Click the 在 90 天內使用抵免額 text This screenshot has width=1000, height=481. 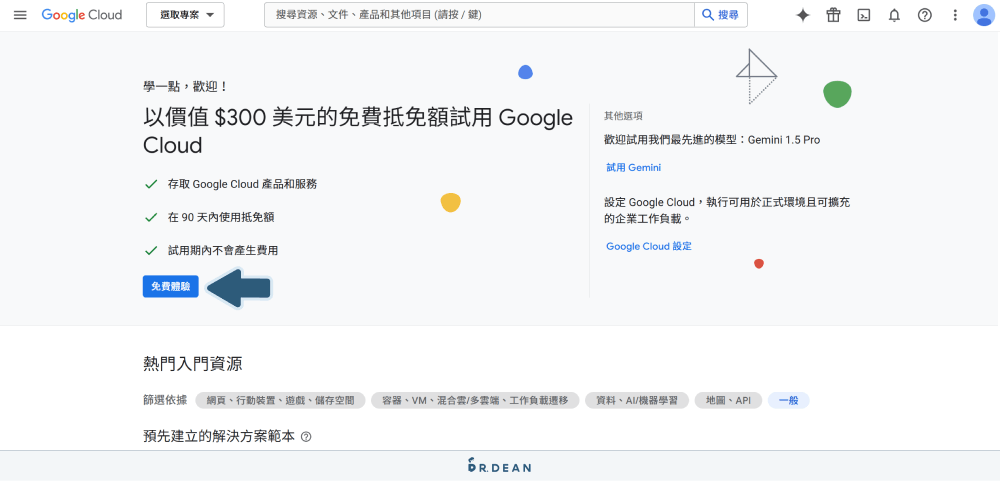click(221, 218)
